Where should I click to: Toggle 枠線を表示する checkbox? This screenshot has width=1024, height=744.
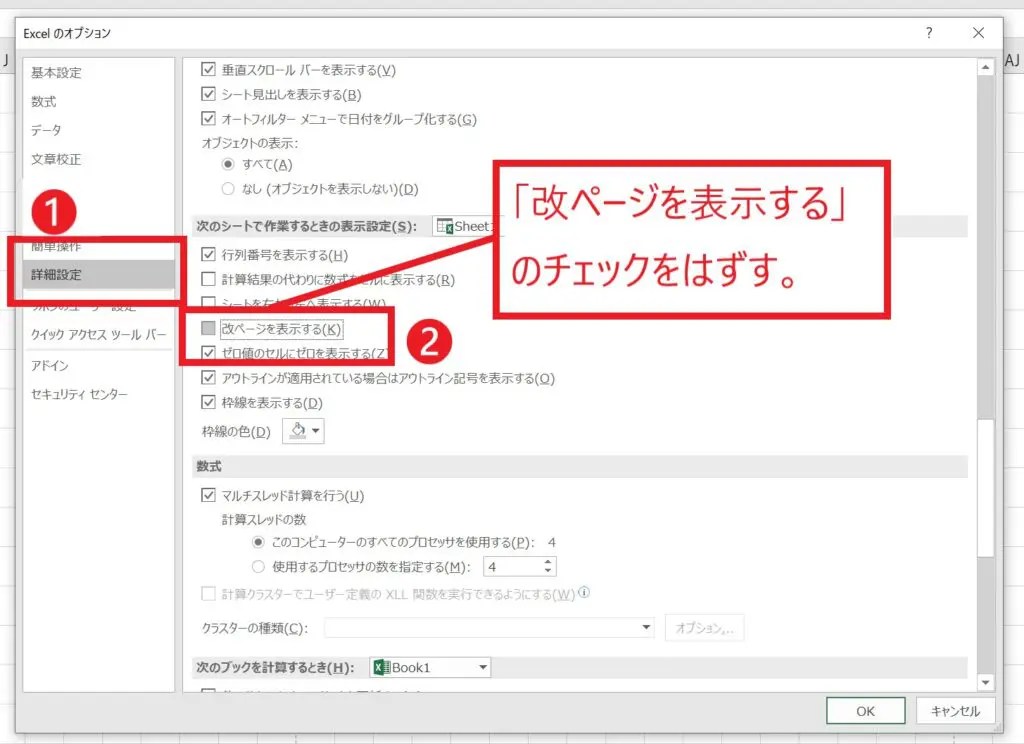pyautogui.click(x=208, y=402)
